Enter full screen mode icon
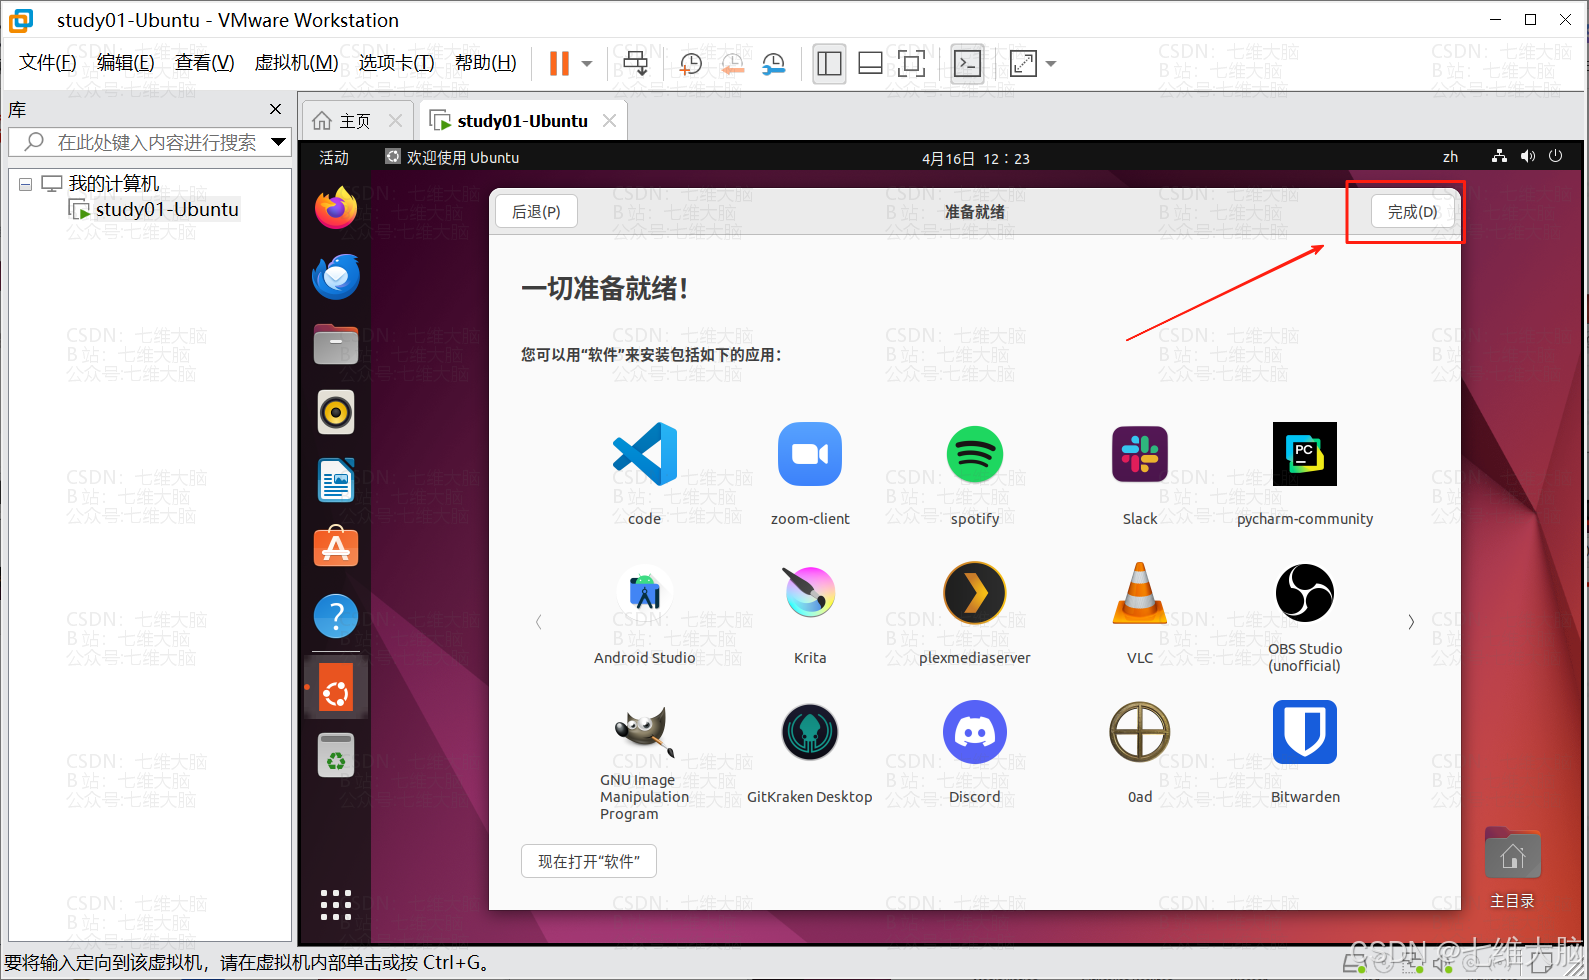Image resolution: width=1589 pixels, height=980 pixels. point(911,64)
